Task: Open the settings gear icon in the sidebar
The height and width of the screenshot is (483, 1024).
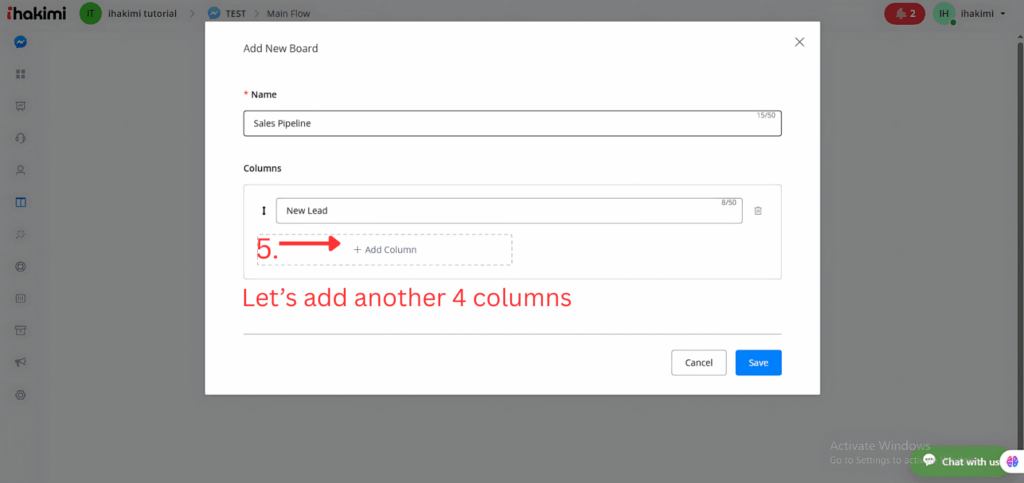Action: coord(20,395)
